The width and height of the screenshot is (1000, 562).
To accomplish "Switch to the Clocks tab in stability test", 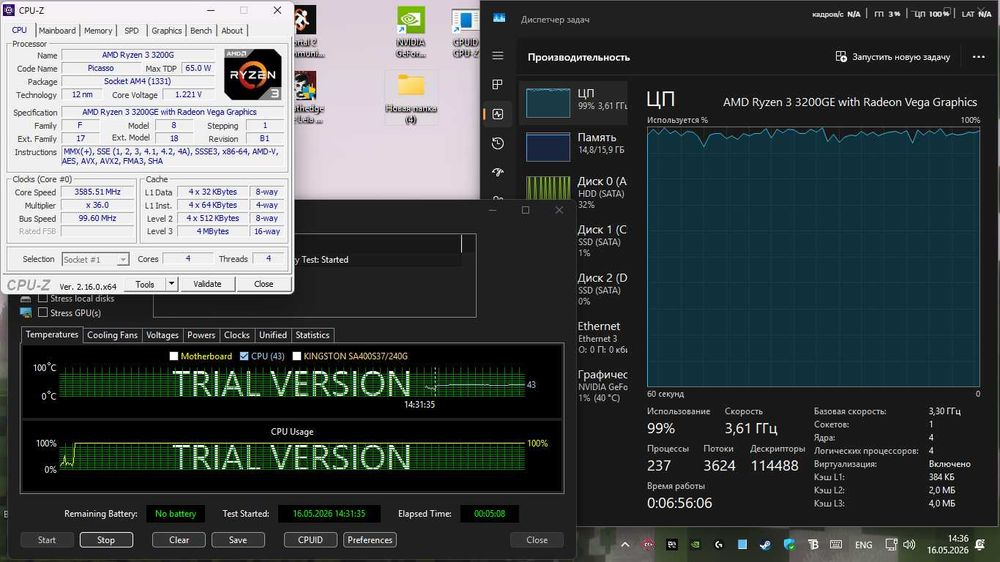I will pos(237,335).
